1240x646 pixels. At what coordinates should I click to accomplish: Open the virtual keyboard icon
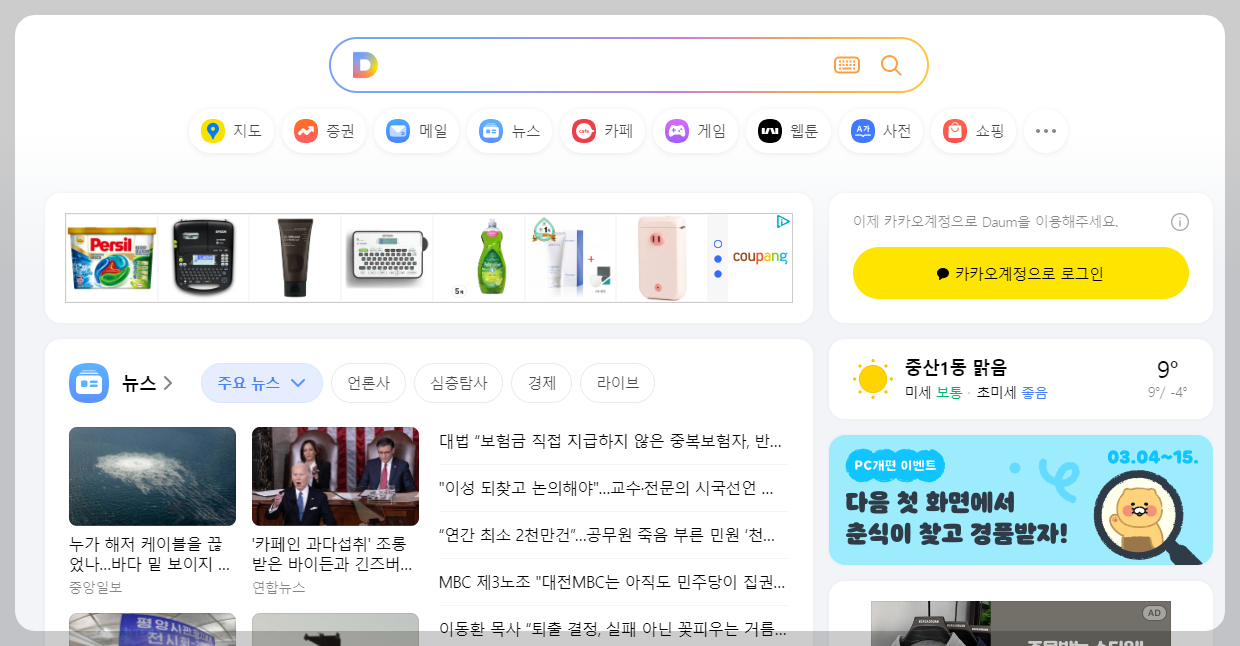click(847, 65)
